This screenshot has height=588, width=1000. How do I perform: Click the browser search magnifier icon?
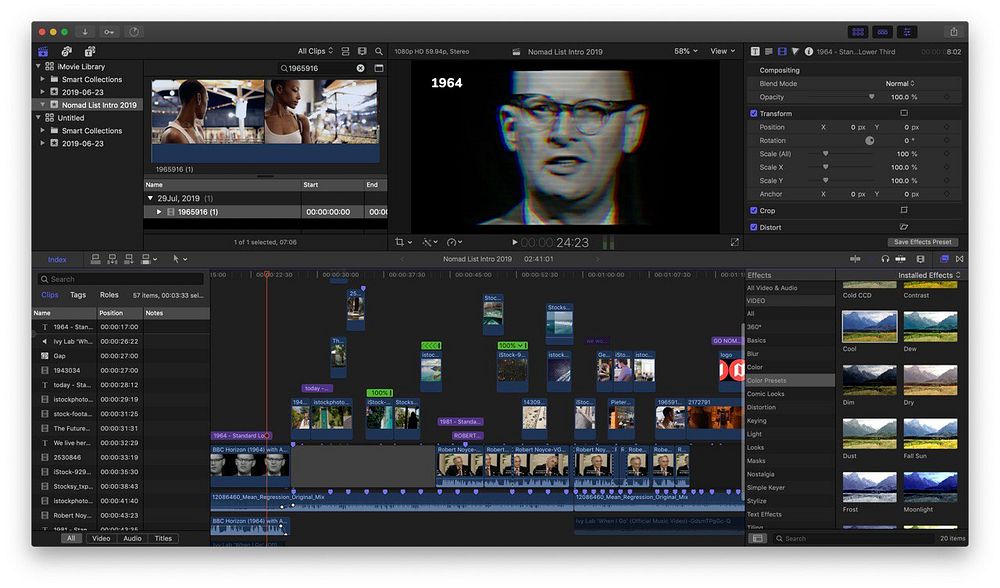(x=379, y=51)
